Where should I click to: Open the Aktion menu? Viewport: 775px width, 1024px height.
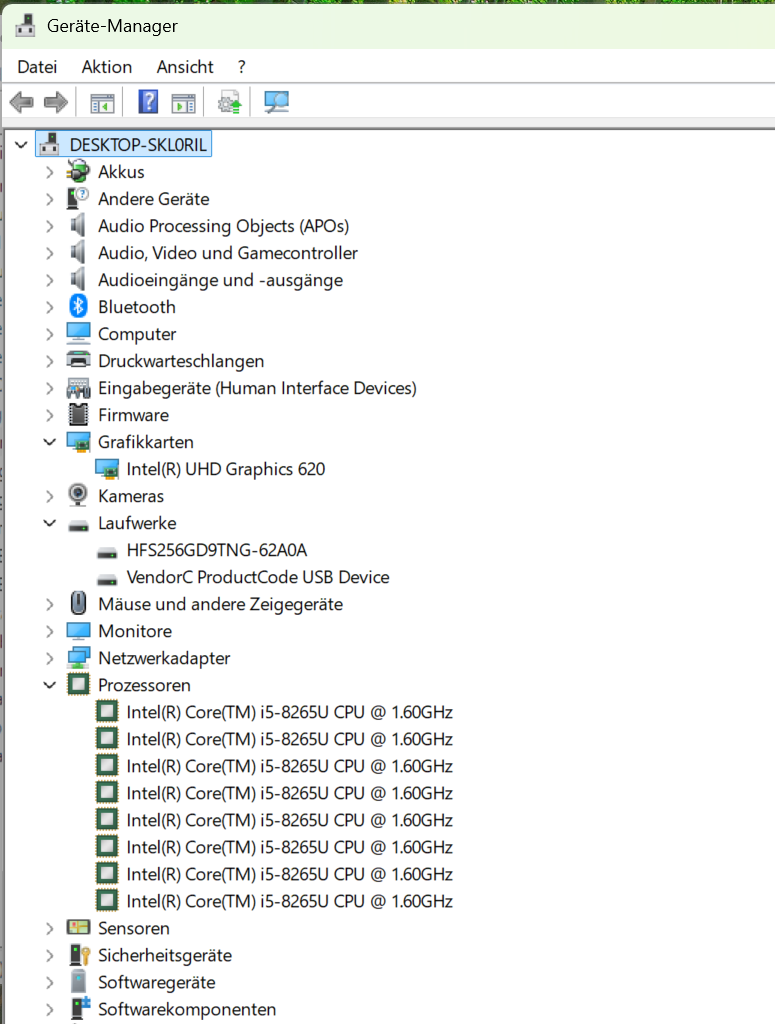(106, 67)
